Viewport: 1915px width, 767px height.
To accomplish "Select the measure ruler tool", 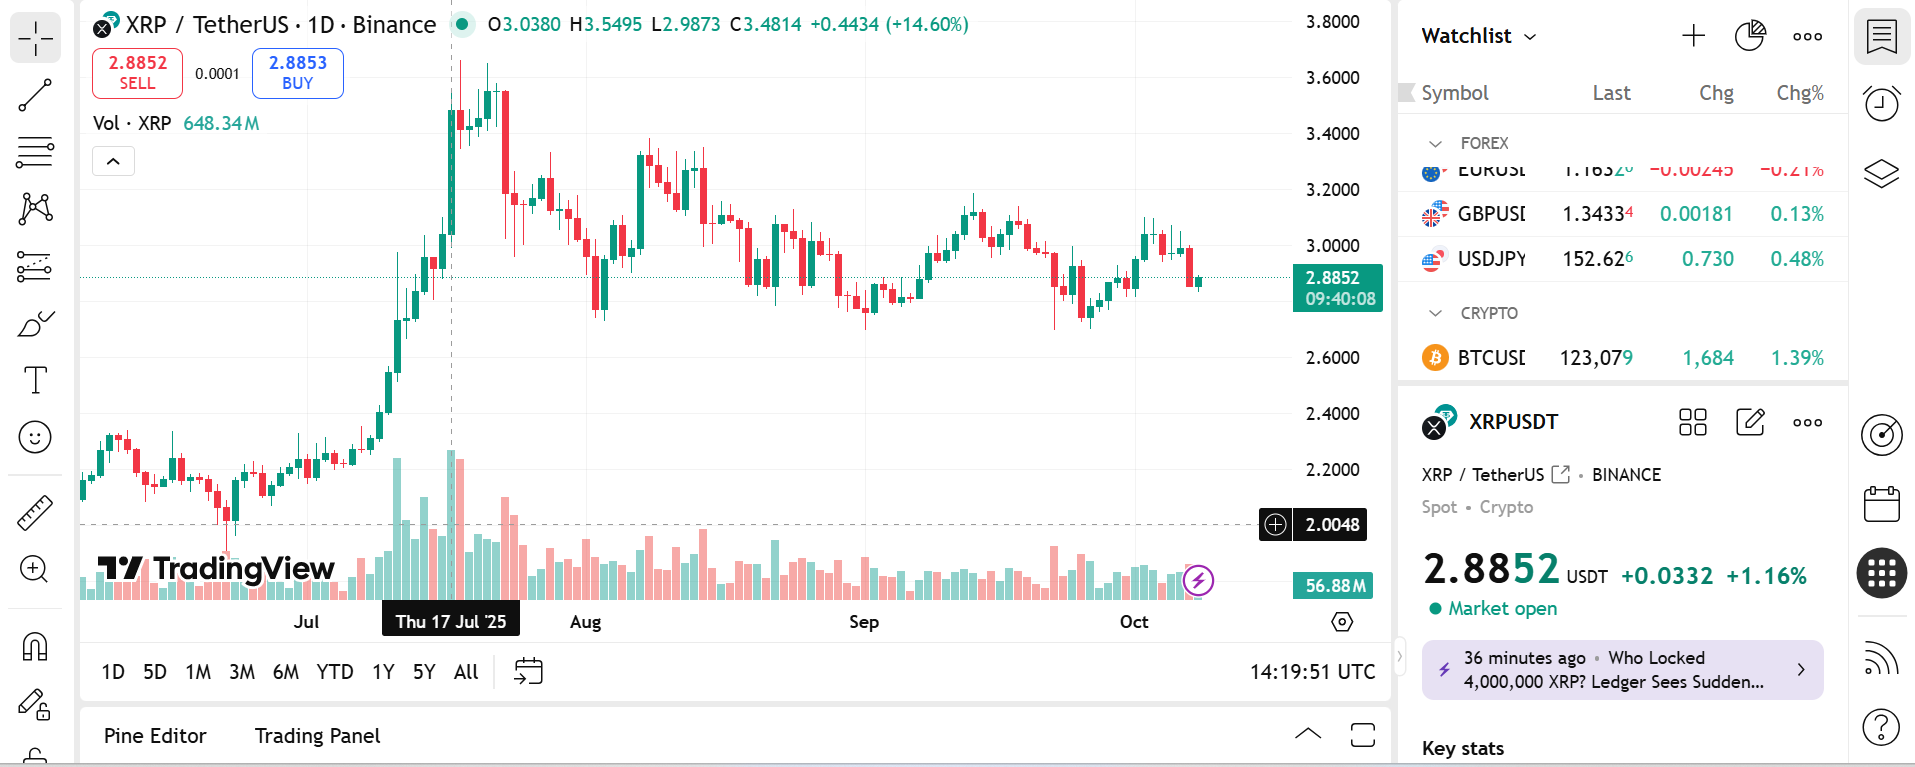I will pyautogui.click(x=35, y=513).
